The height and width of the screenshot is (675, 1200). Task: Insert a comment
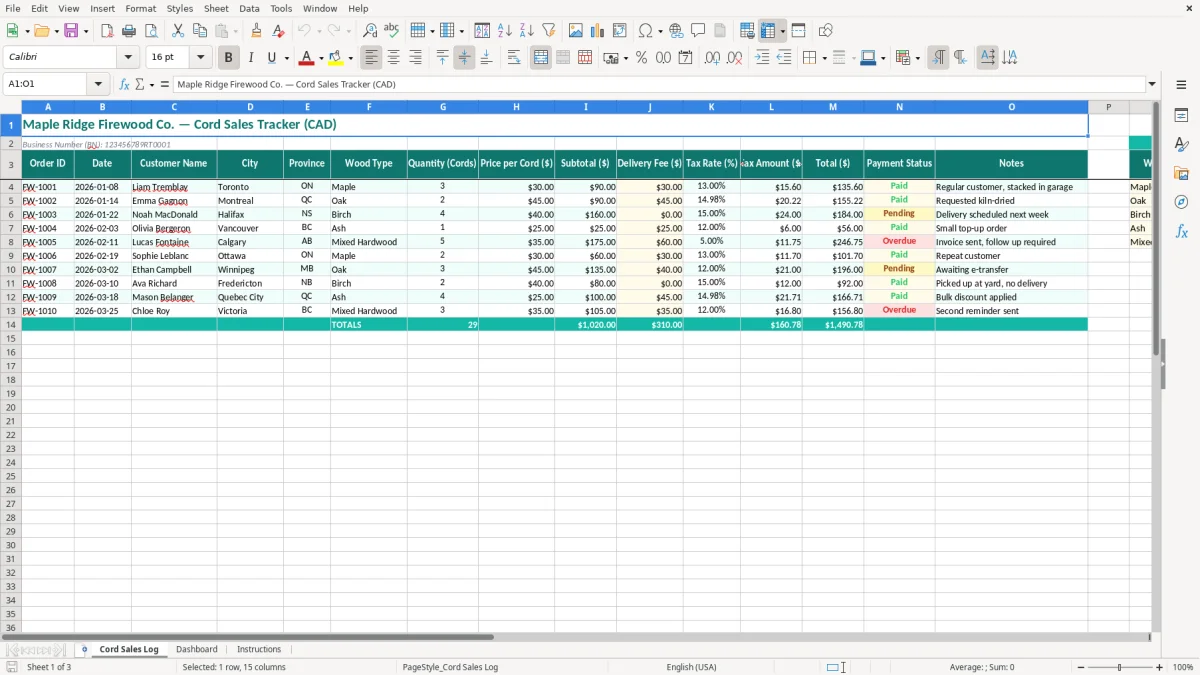pos(698,31)
